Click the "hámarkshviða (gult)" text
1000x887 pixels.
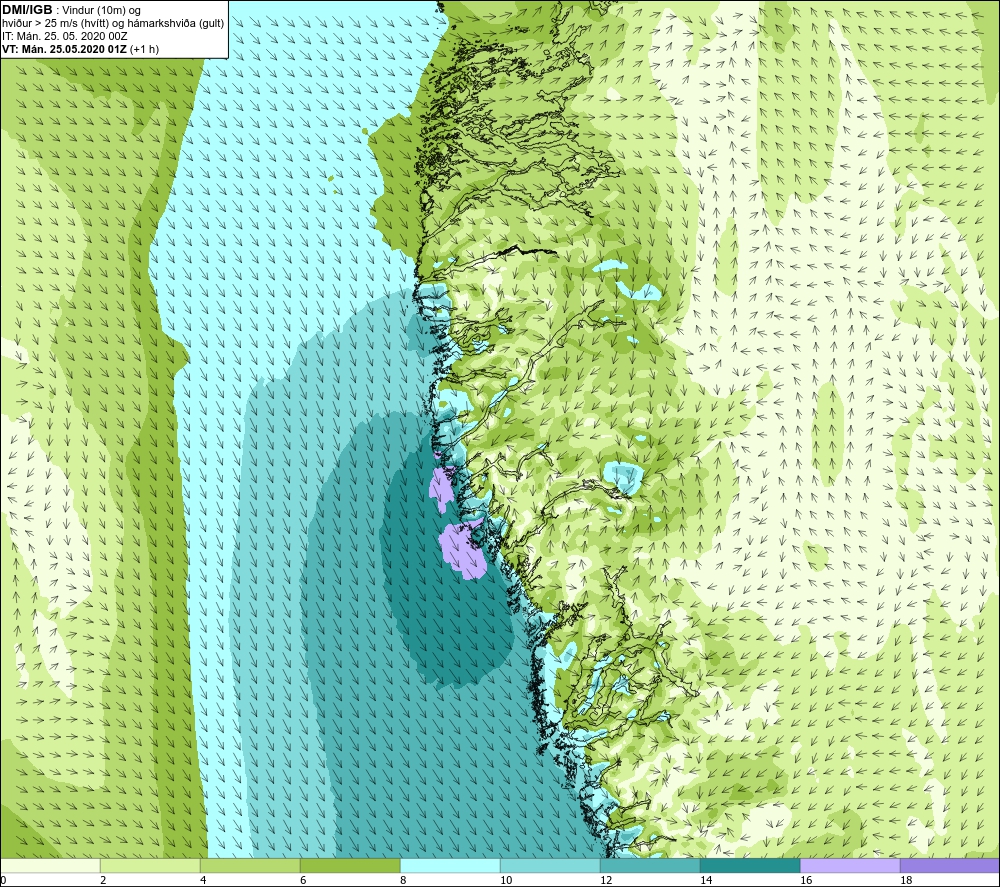(177, 24)
